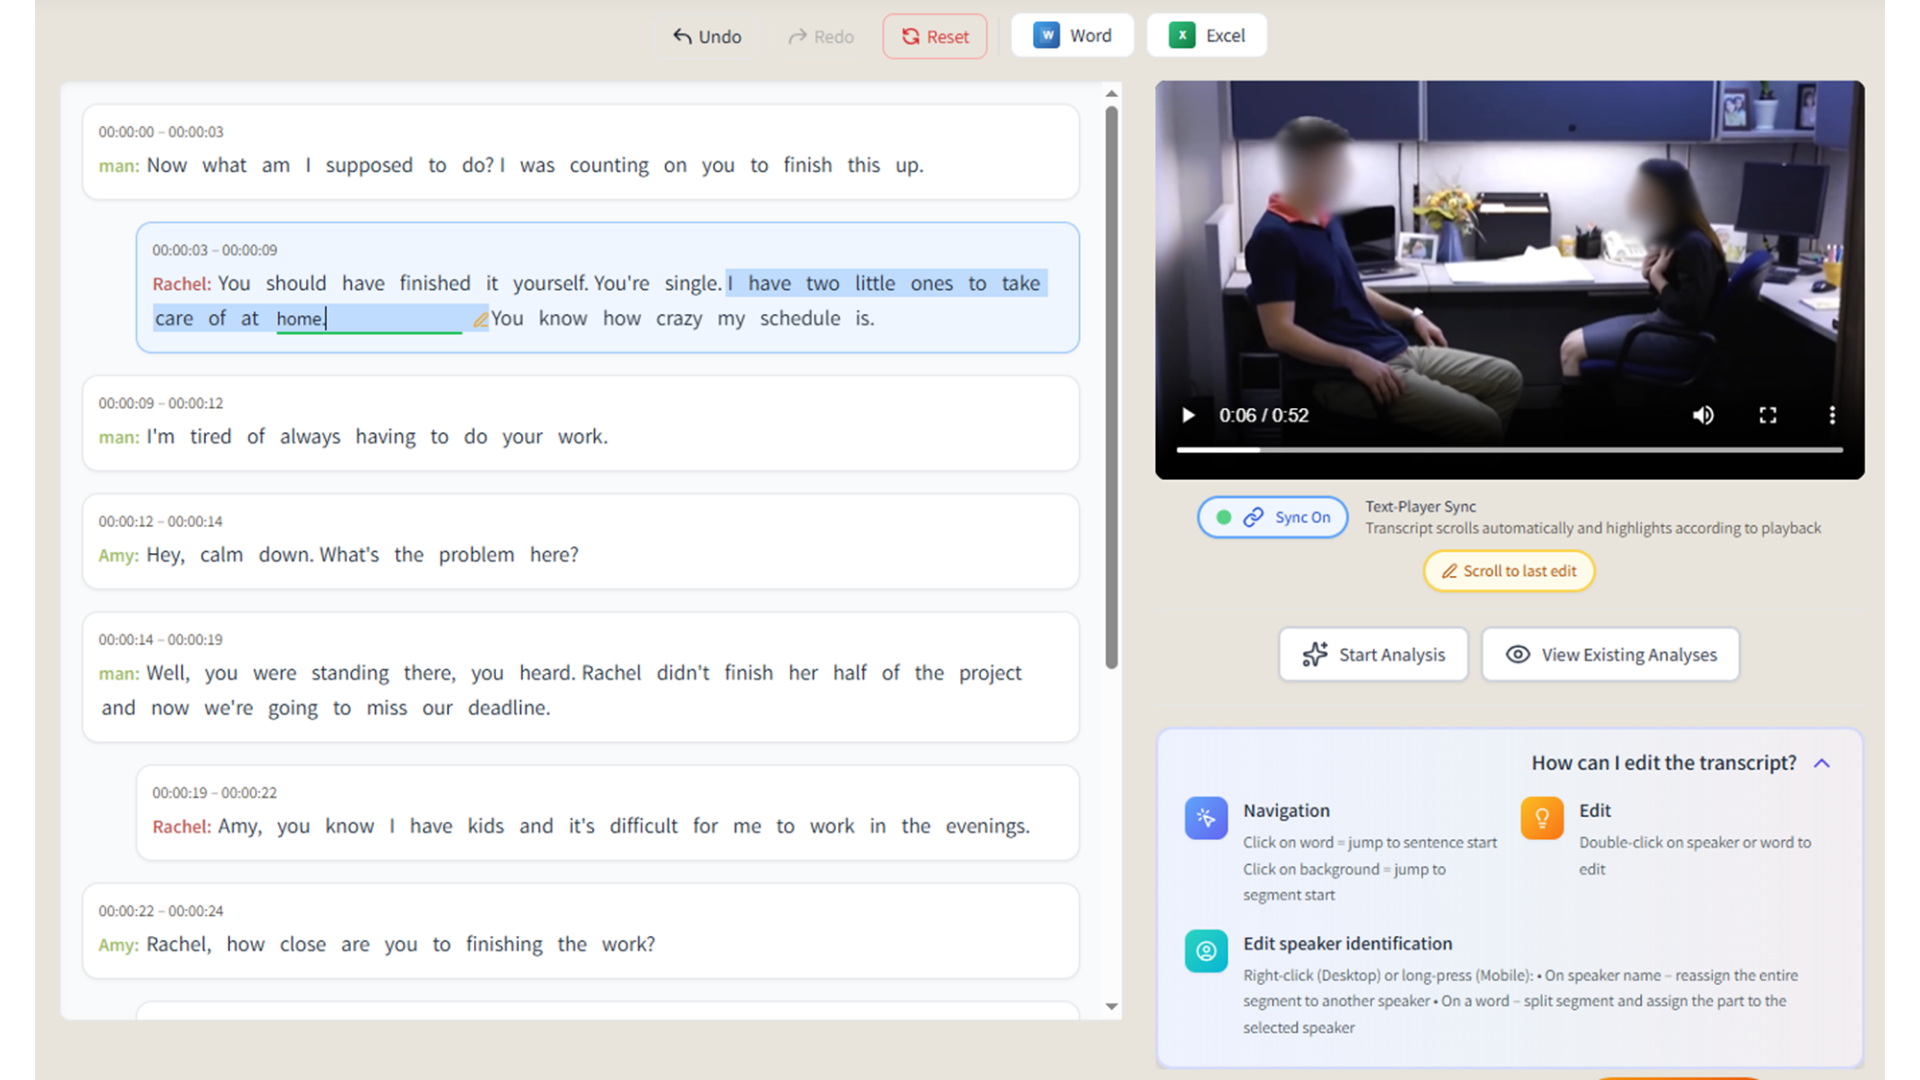This screenshot has width=1920, height=1080.
Task: Click the Edit lightbulb help icon
Action: point(1541,817)
